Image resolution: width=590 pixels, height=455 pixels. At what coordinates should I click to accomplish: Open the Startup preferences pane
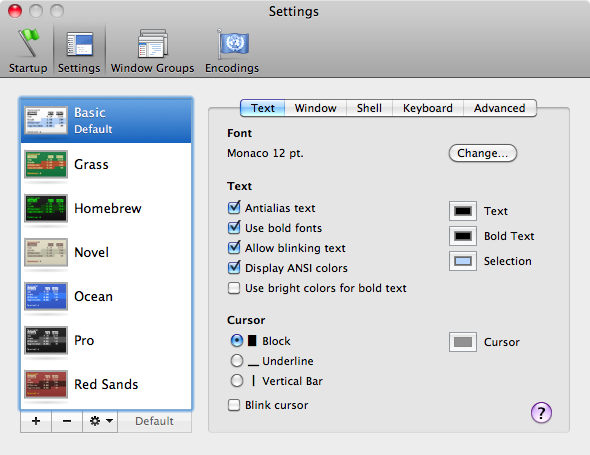(x=28, y=51)
